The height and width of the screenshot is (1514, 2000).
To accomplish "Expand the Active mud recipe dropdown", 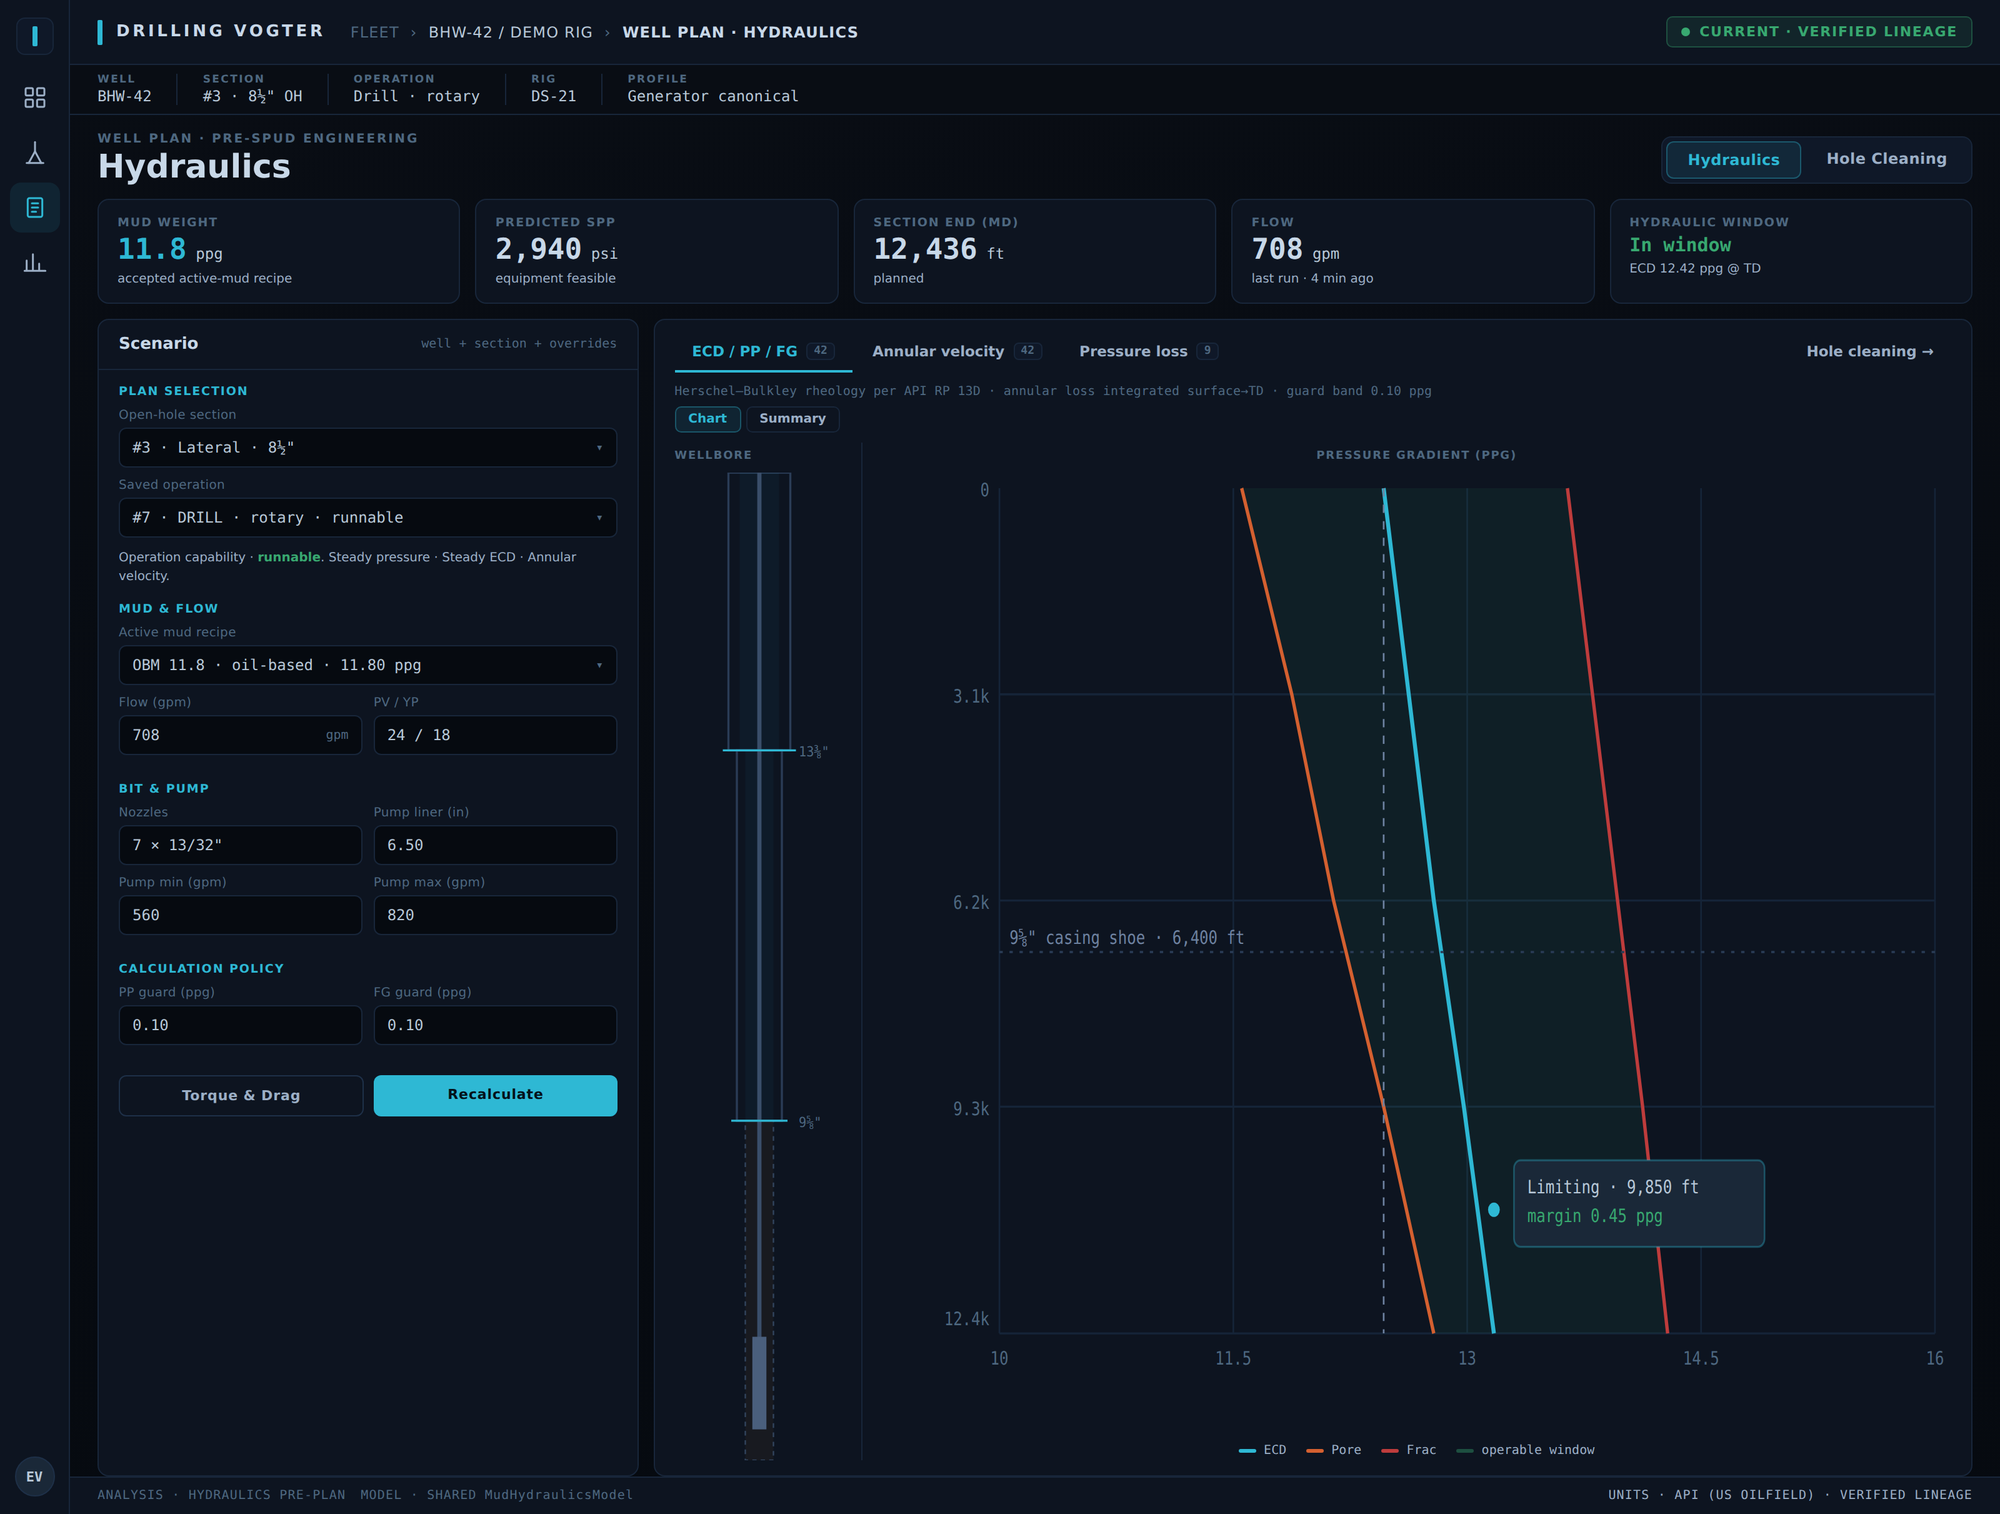I will click(368, 665).
